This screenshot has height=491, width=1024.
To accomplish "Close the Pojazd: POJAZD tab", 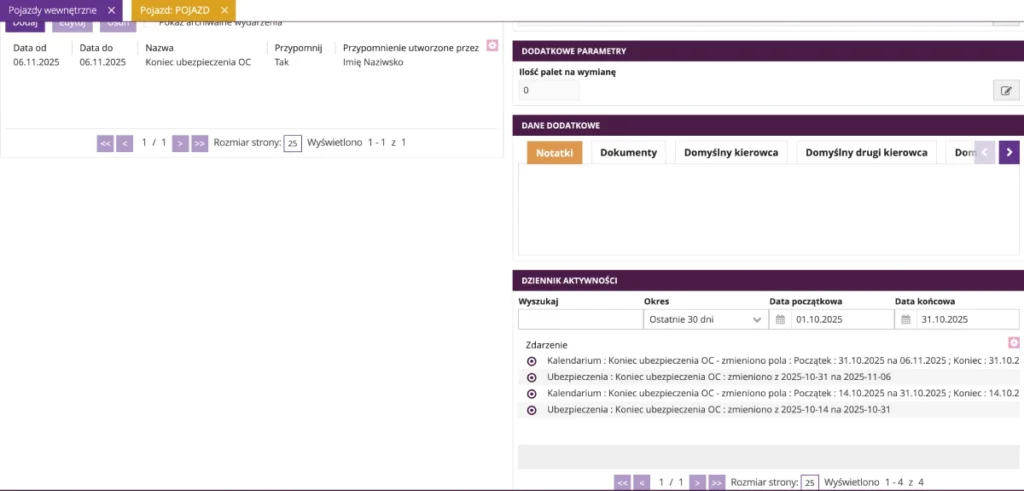I will [224, 10].
